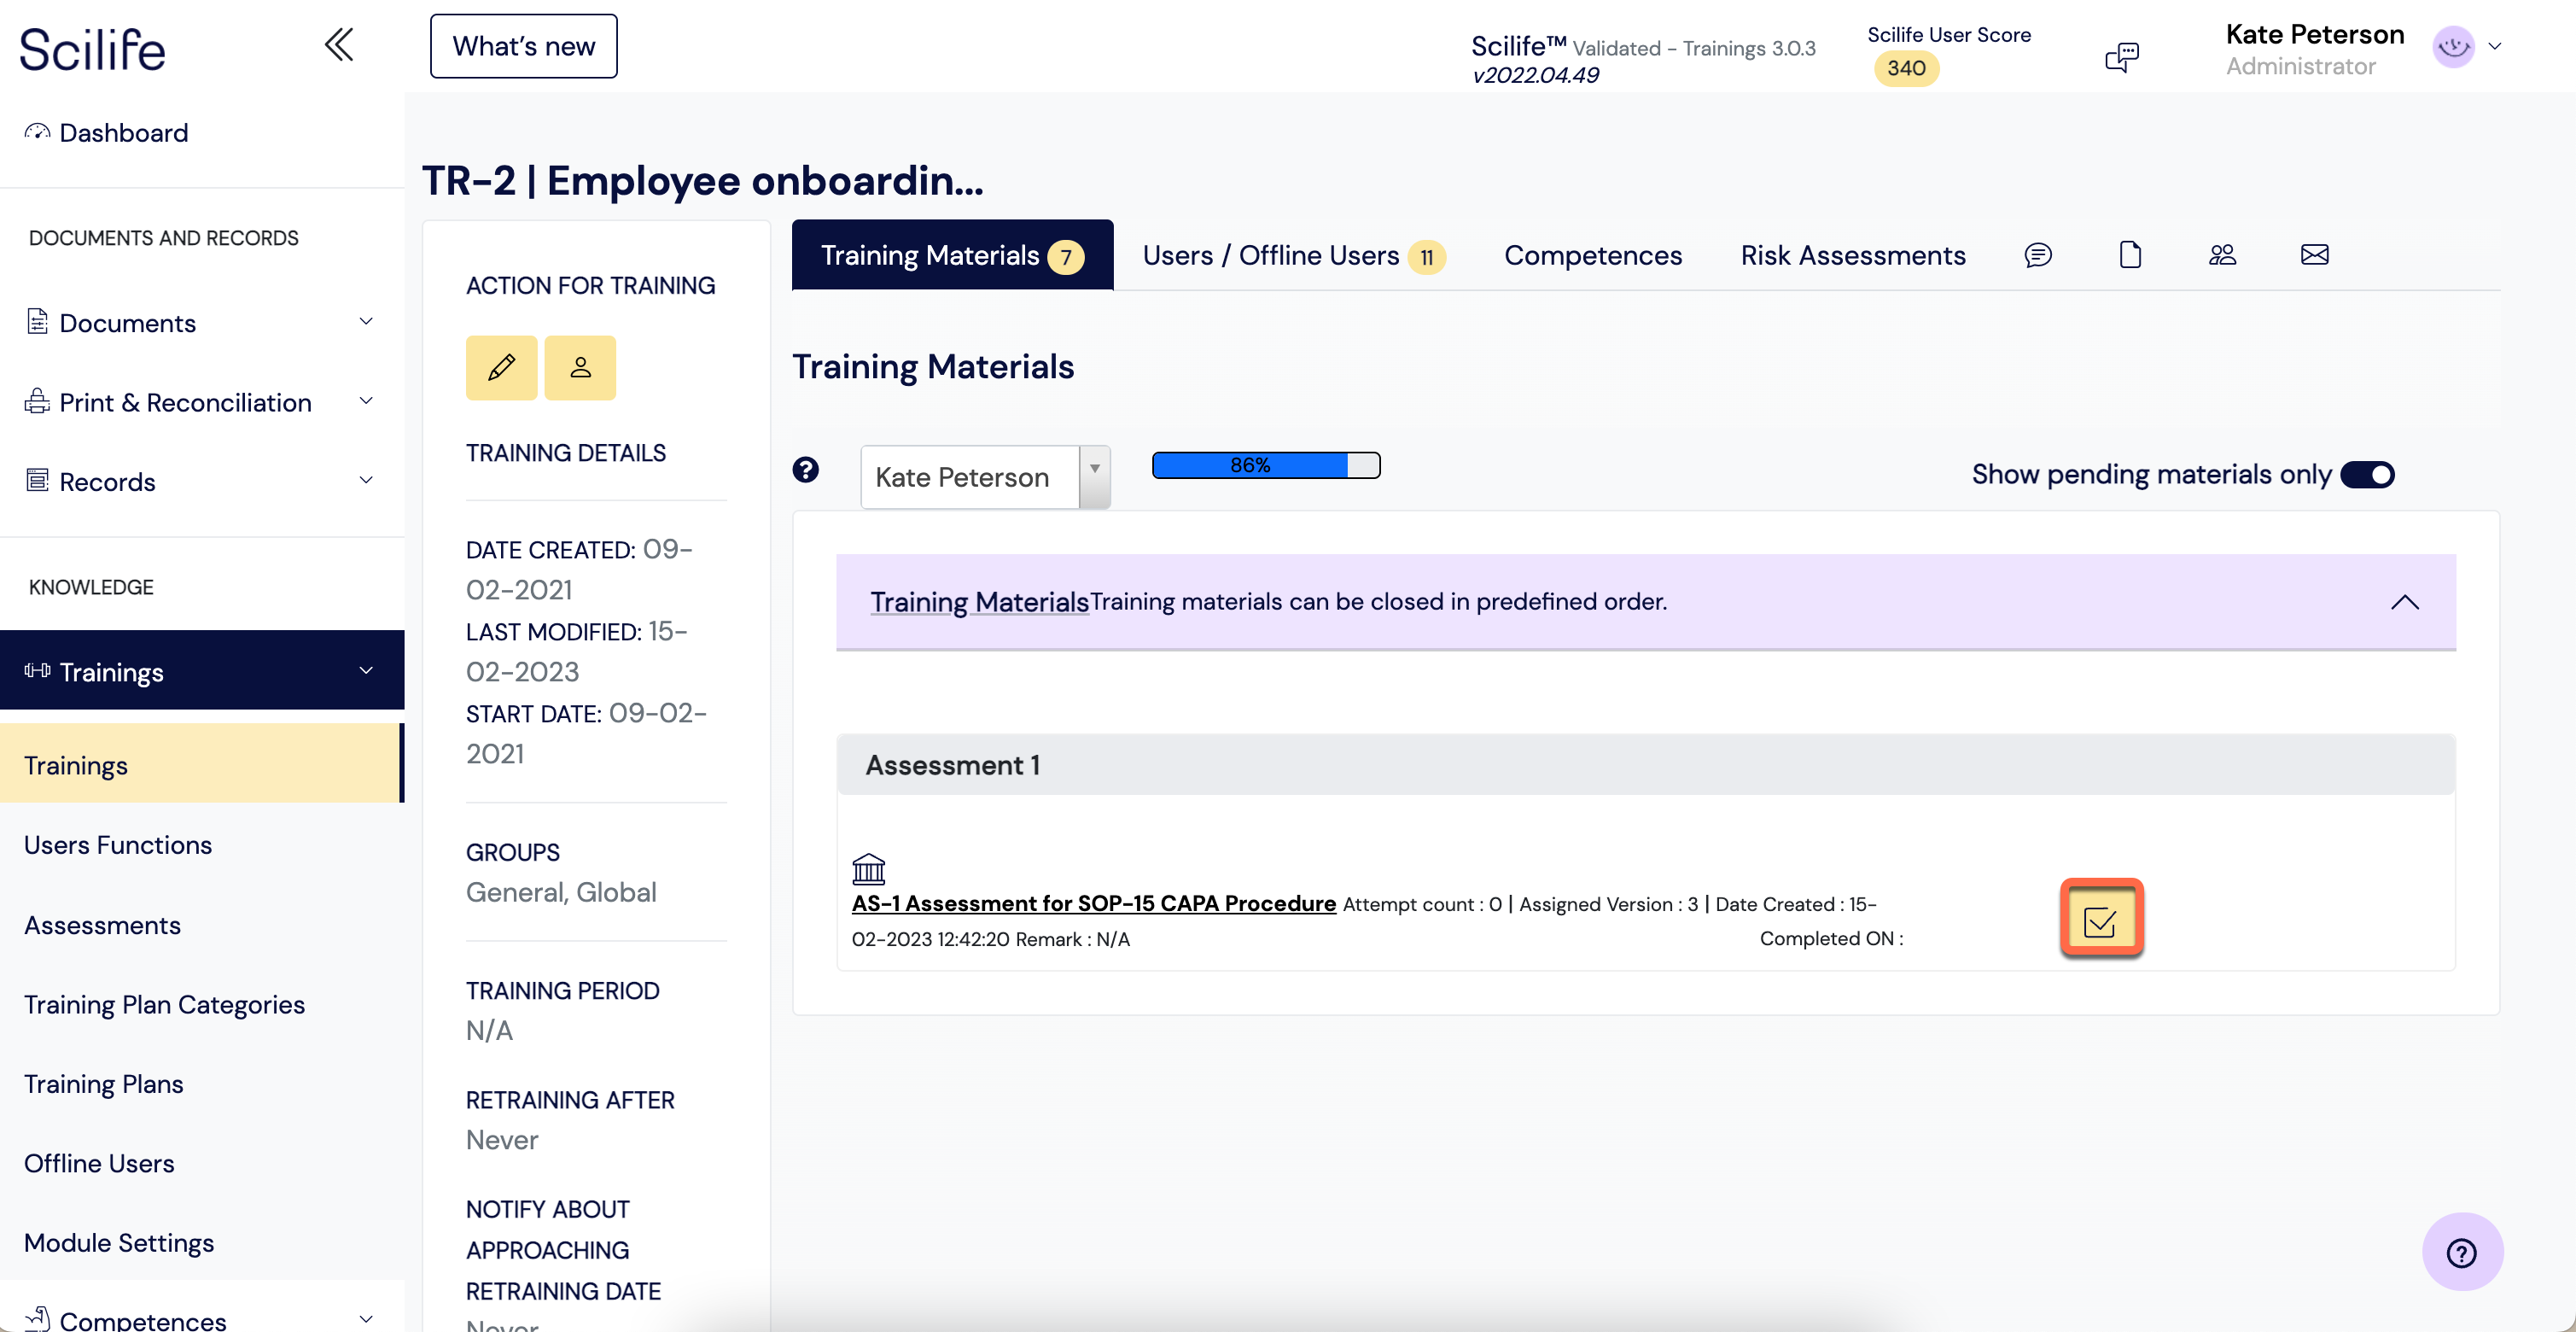This screenshot has height=1332, width=2576.
Task: Open Training Plans in the sidebar
Action: pos(103,1084)
